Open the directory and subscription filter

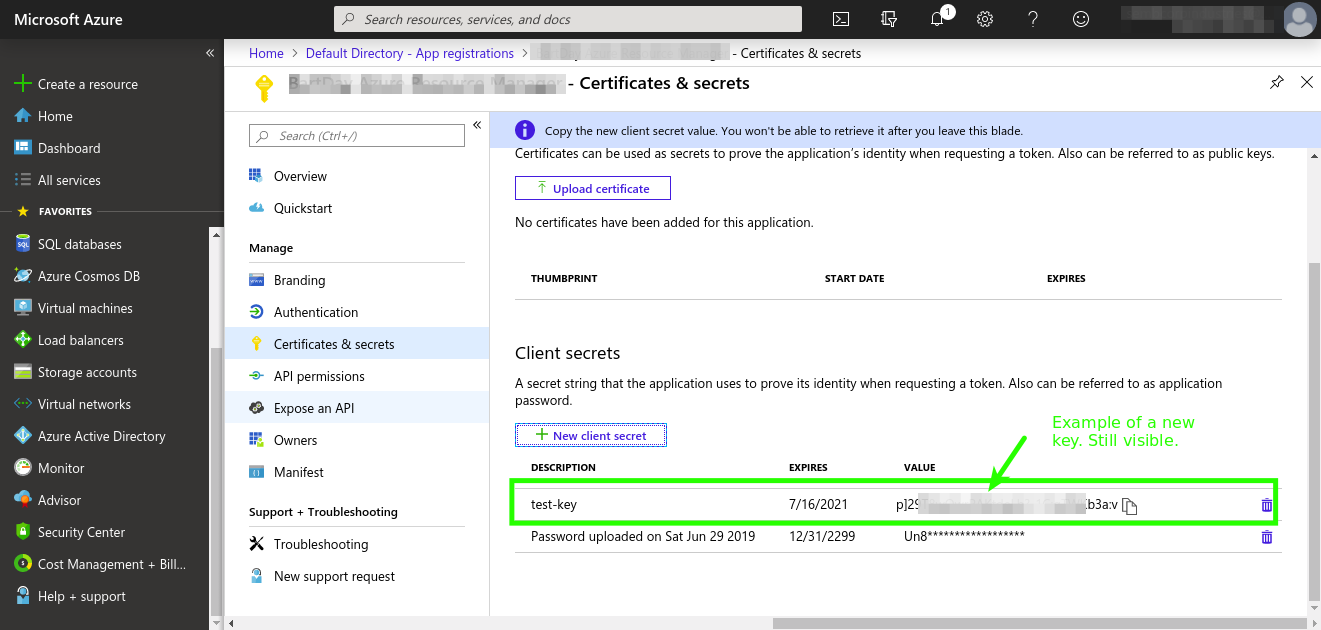(x=889, y=19)
